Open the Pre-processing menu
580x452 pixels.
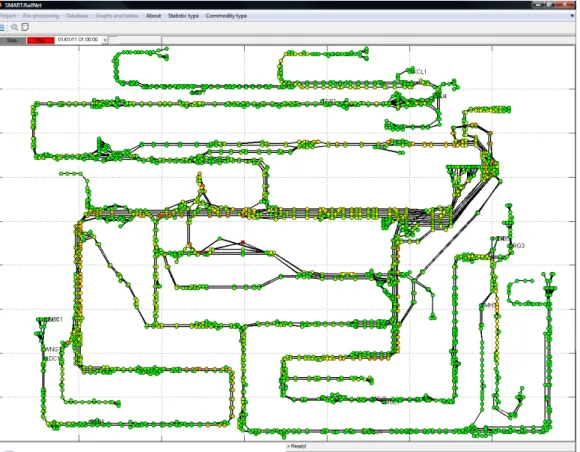(x=41, y=16)
